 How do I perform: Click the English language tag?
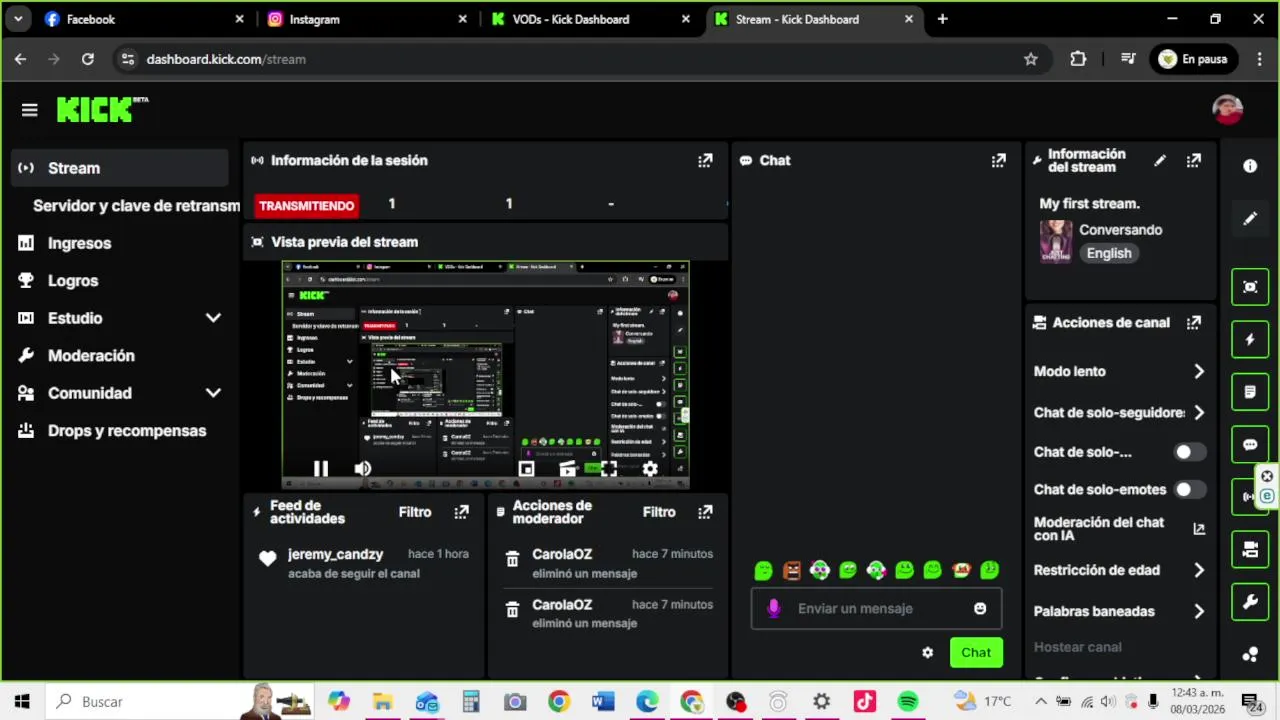pyautogui.click(x=1109, y=253)
